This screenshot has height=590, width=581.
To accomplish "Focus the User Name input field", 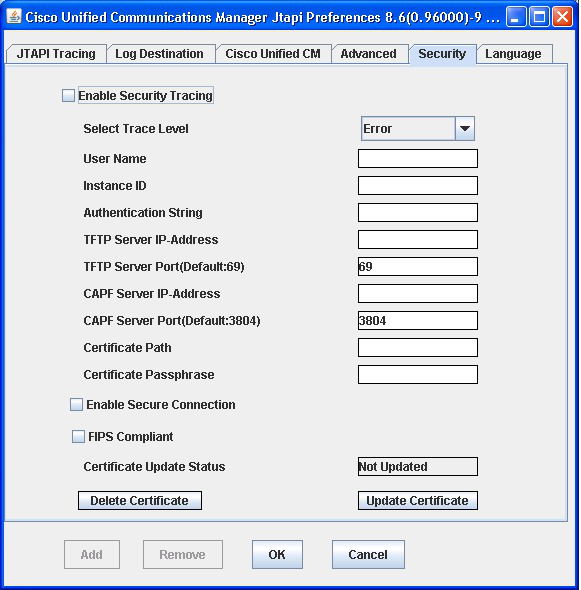I will (x=418, y=158).
